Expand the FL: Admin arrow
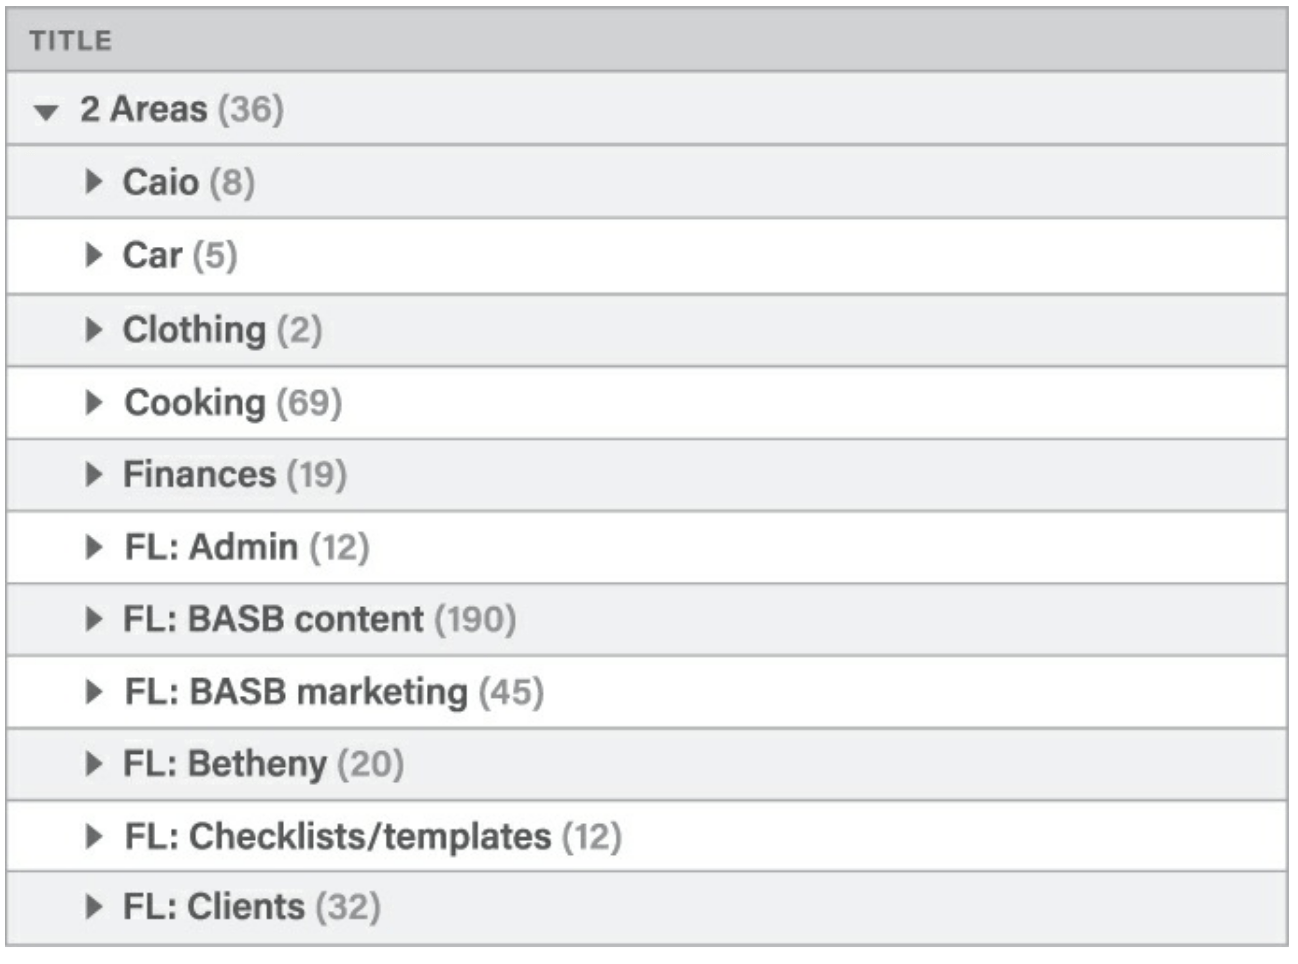Image resolution: width=1298 pixels, height=964 pixels. (x=94, y=547)
